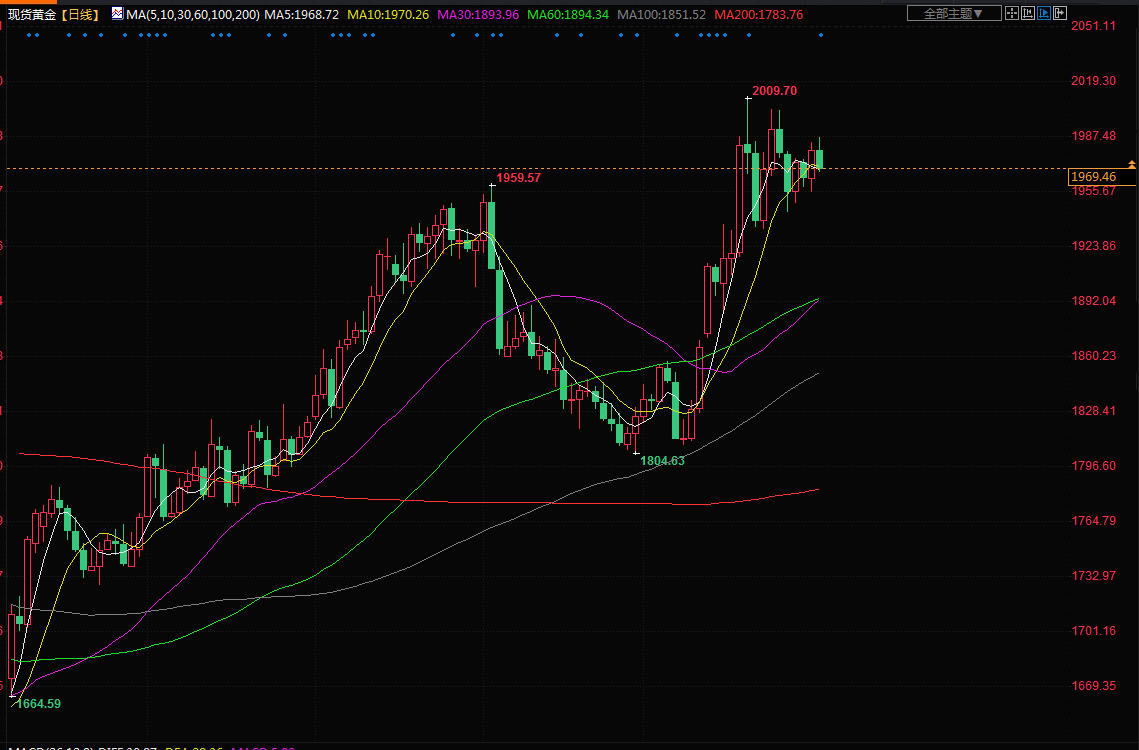Click the 1959.57 peak price marker
This screenshot has height=750, width=1139.
518,178
